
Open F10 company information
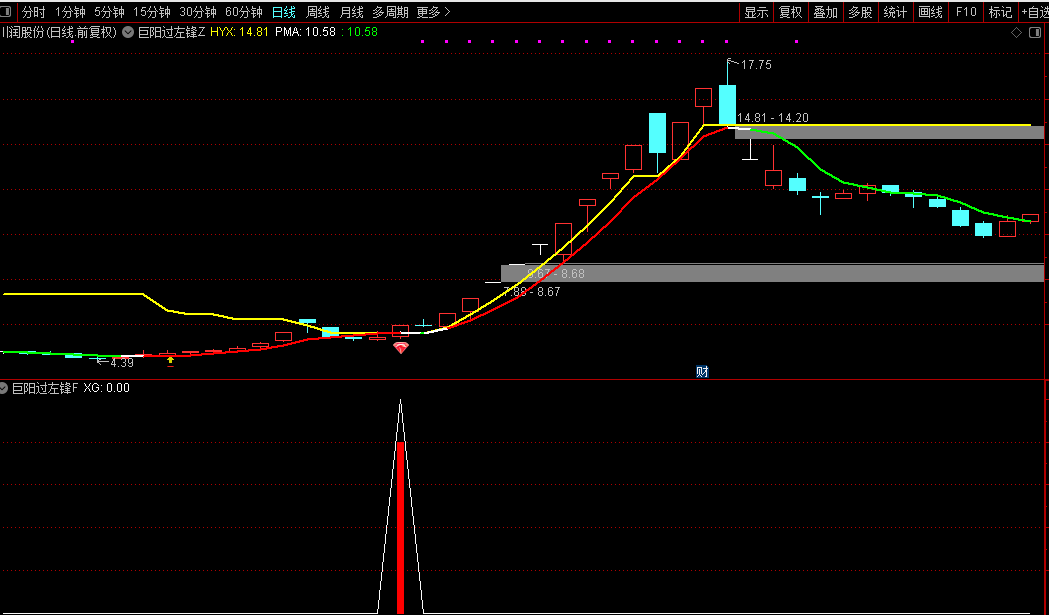coord(966,12)
